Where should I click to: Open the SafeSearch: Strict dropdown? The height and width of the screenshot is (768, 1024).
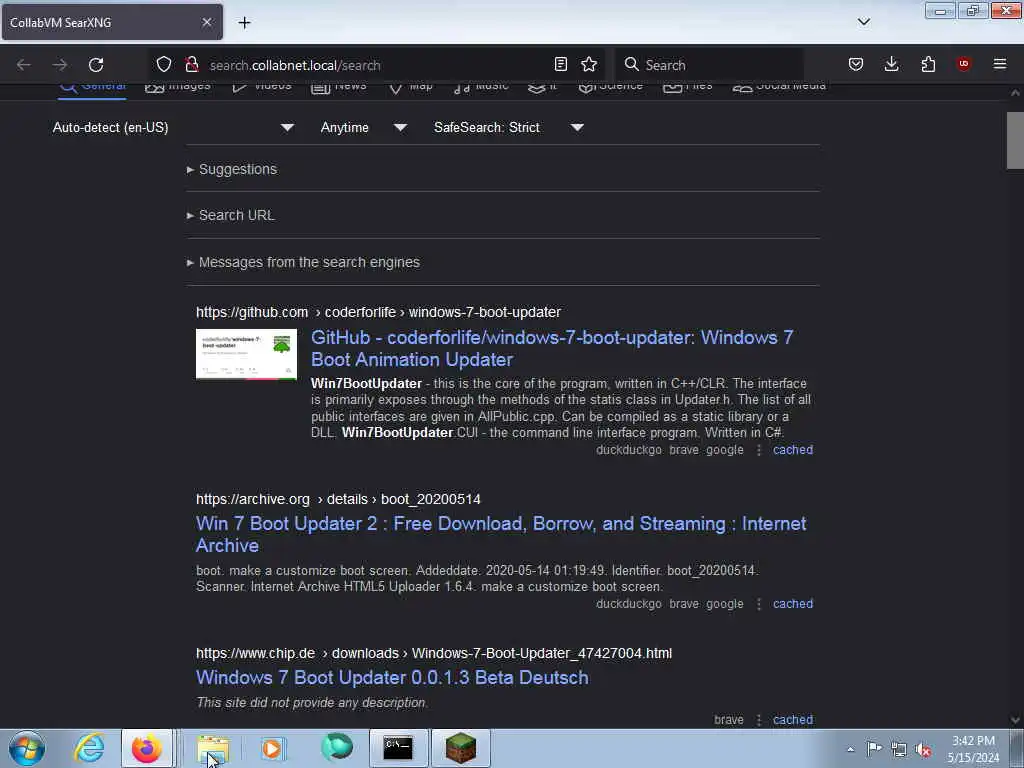point(509,127)
